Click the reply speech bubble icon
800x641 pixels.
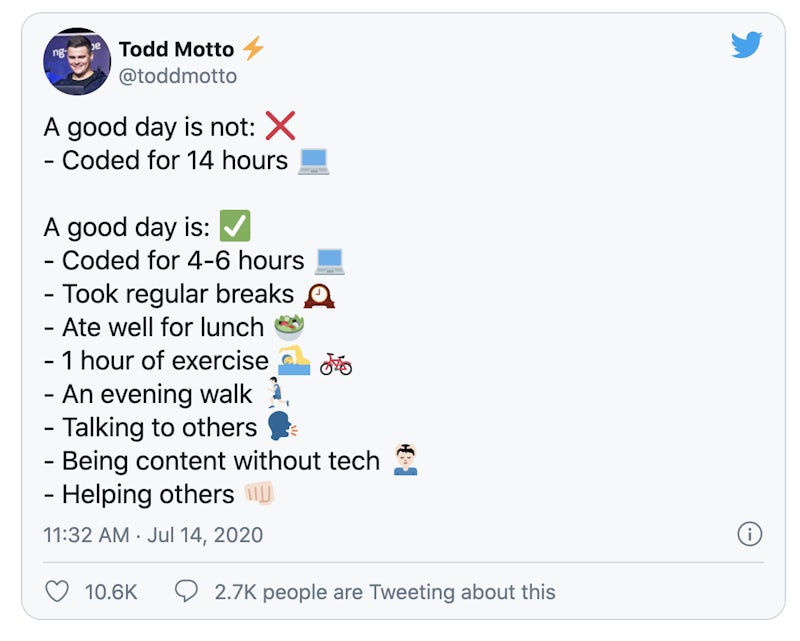point(186,591)
